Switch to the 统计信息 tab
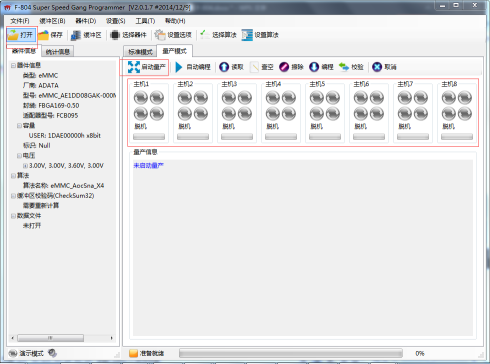 (x=58, y=52)
